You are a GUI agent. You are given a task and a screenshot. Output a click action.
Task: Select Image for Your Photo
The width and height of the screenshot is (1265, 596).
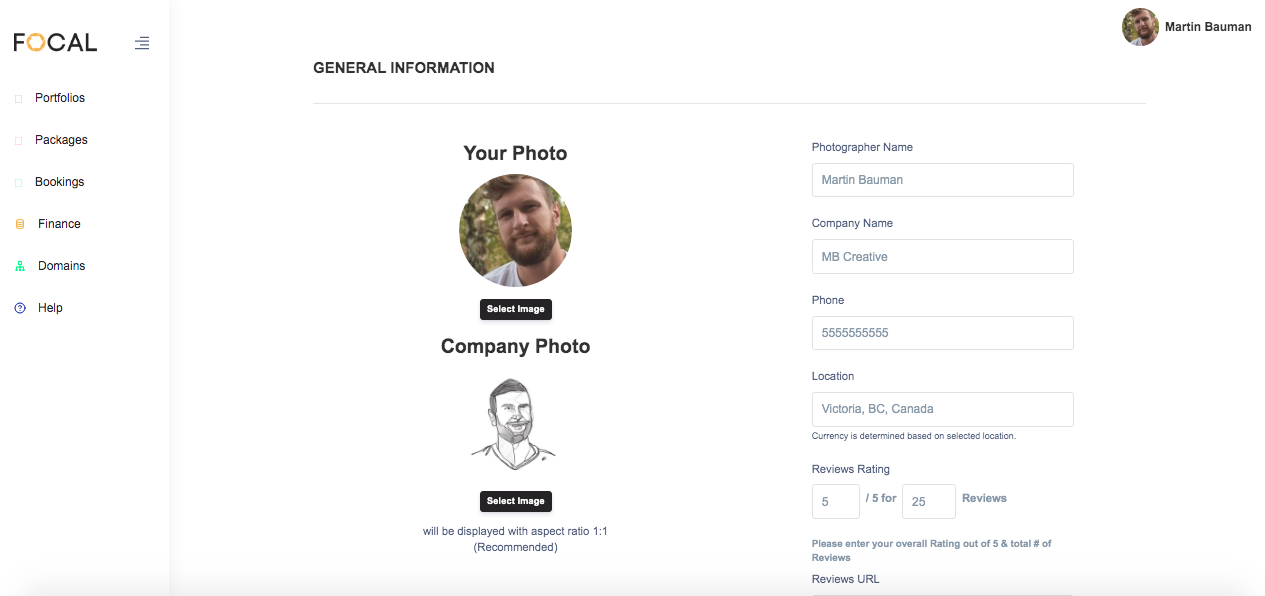515,309
